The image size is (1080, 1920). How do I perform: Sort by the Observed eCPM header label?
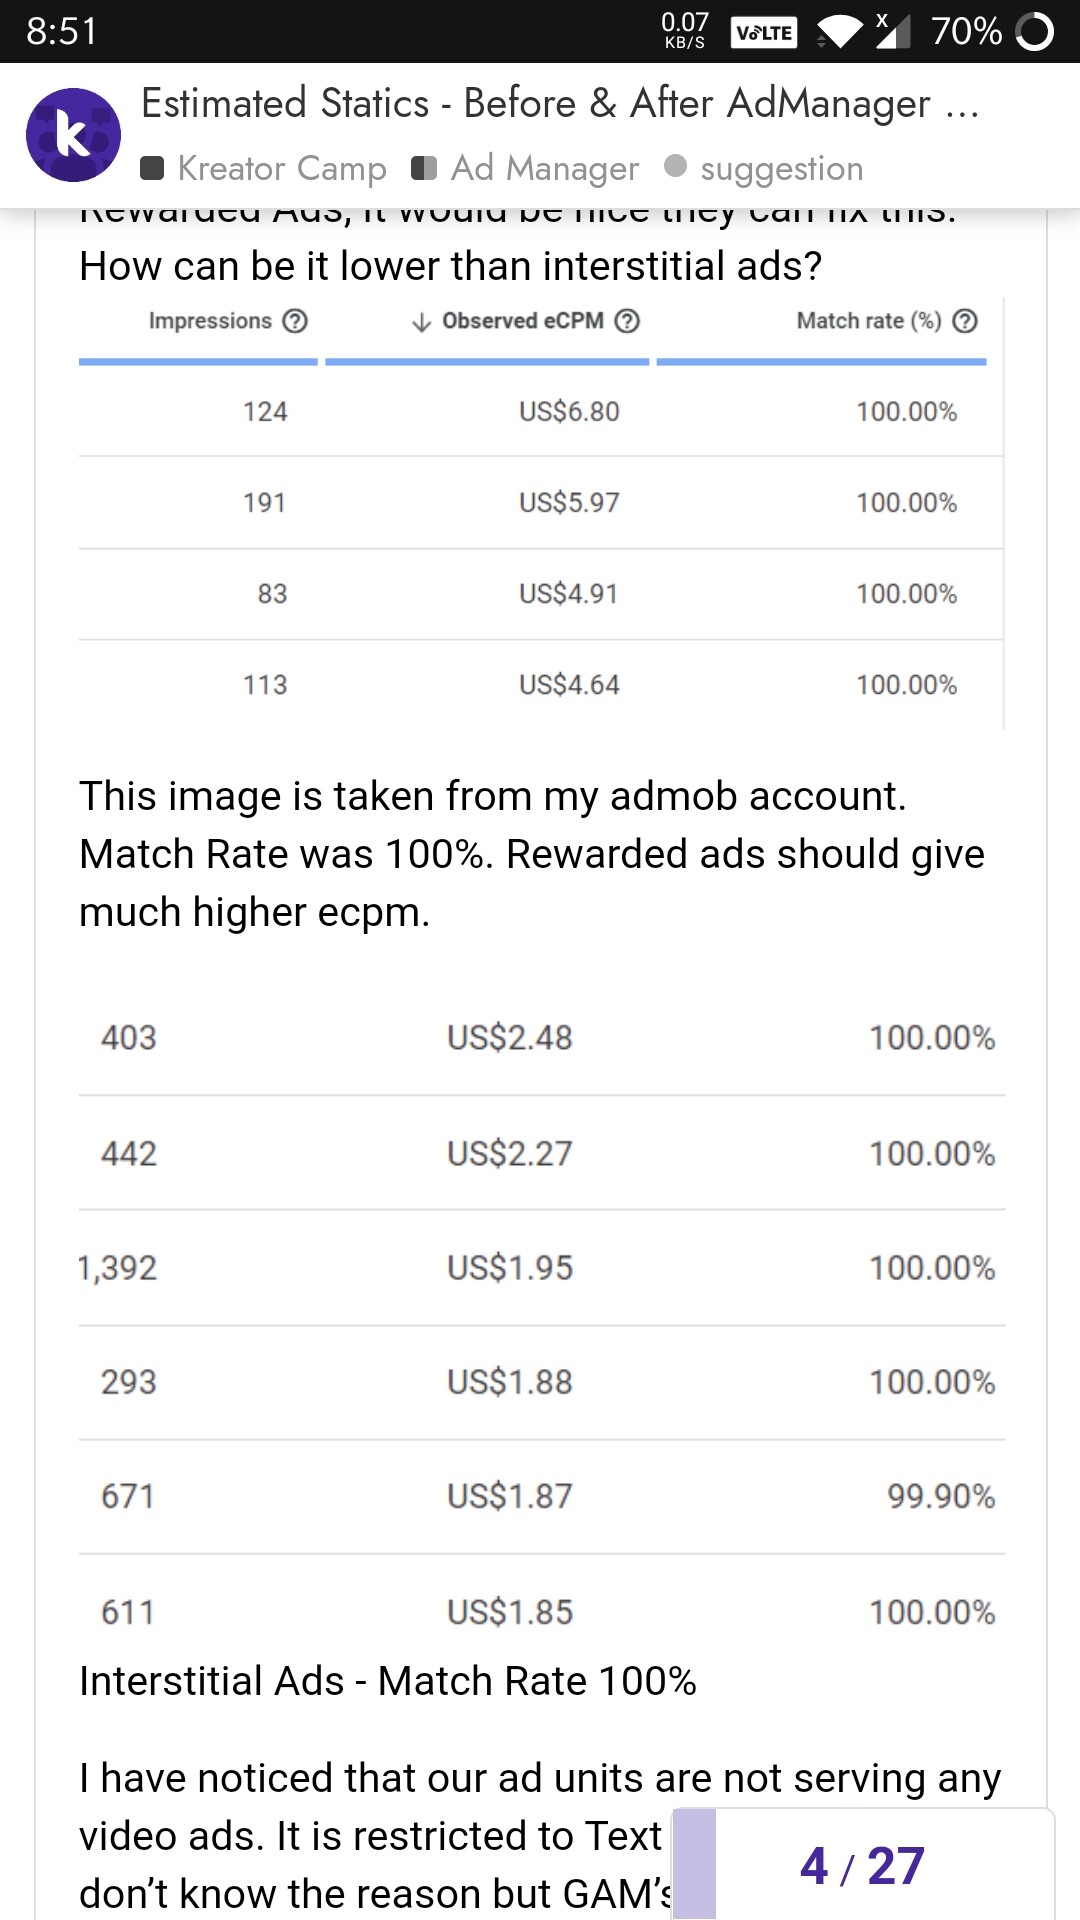(523, 321)
